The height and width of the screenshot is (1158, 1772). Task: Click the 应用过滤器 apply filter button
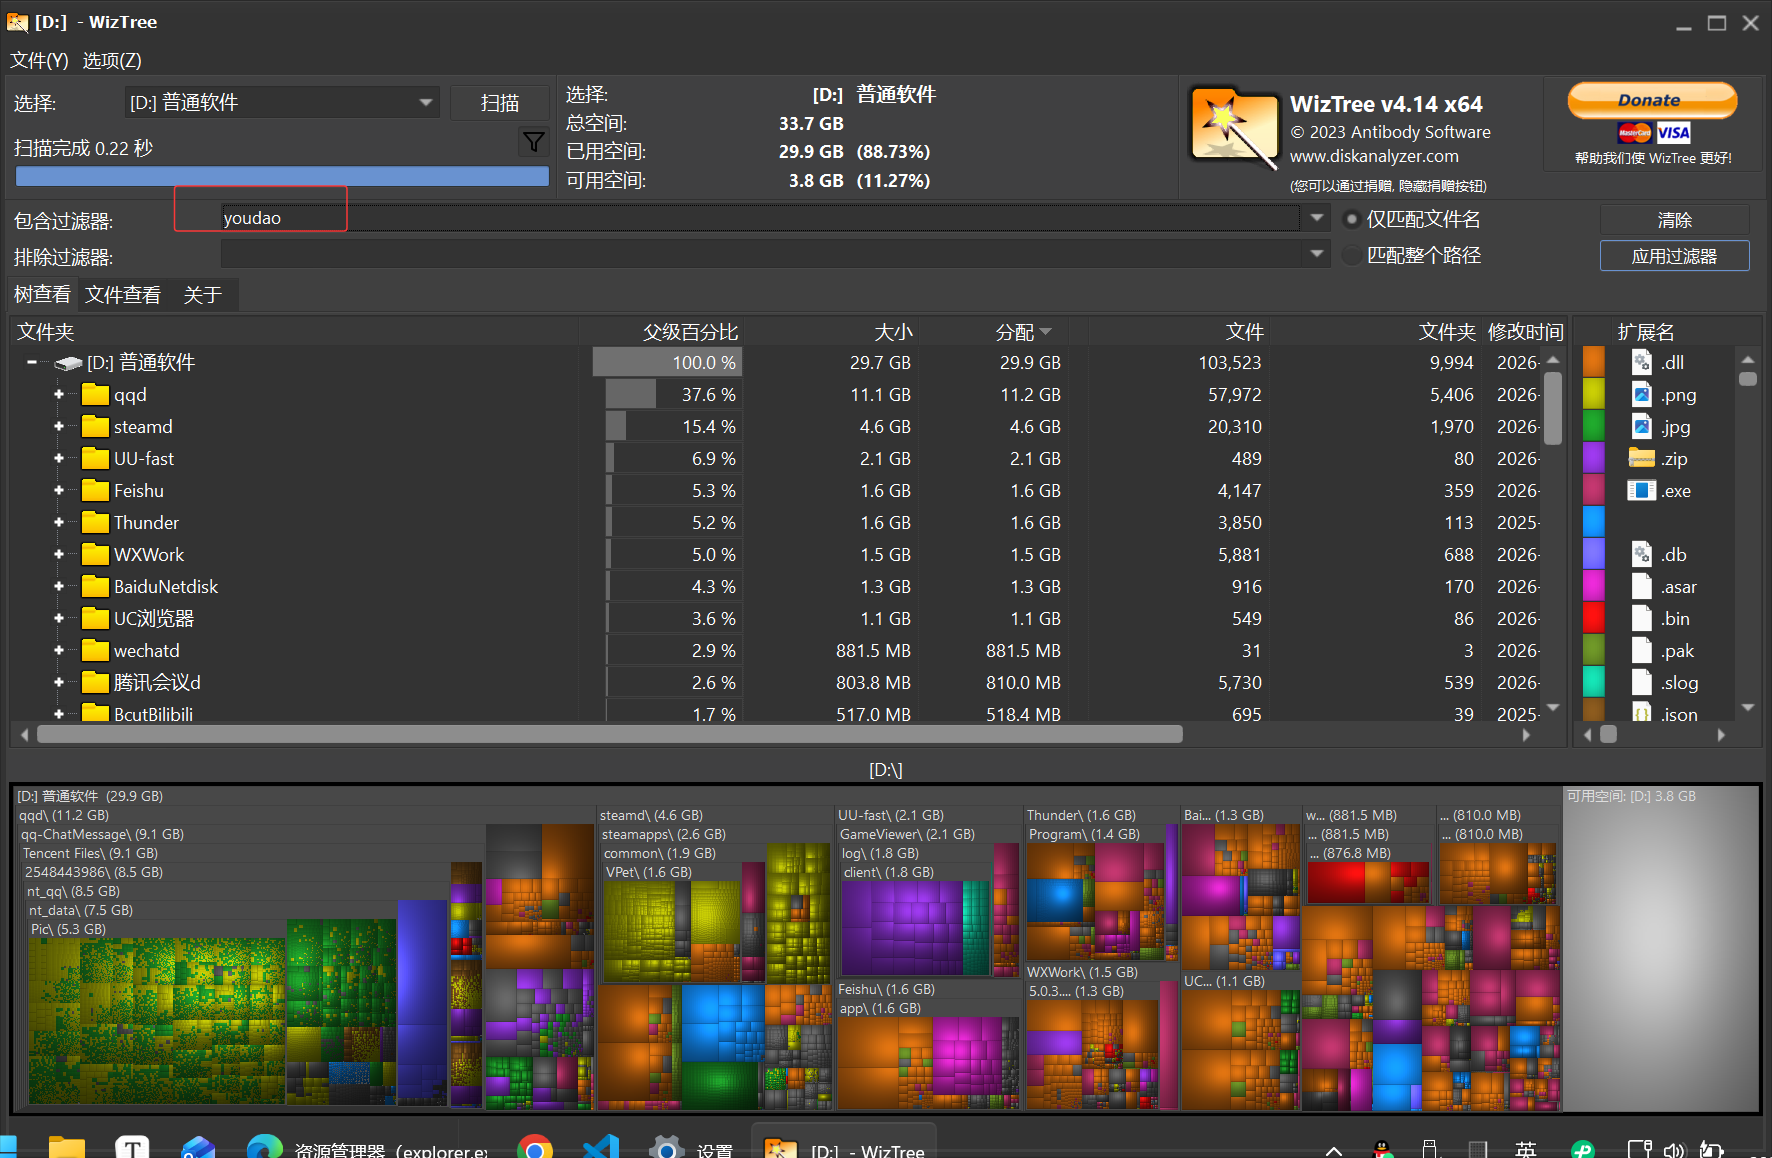click(1675, 256)
